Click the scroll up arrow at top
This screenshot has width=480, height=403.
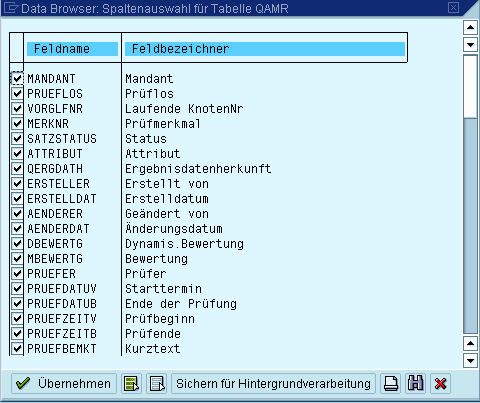(x=470, y=27)
